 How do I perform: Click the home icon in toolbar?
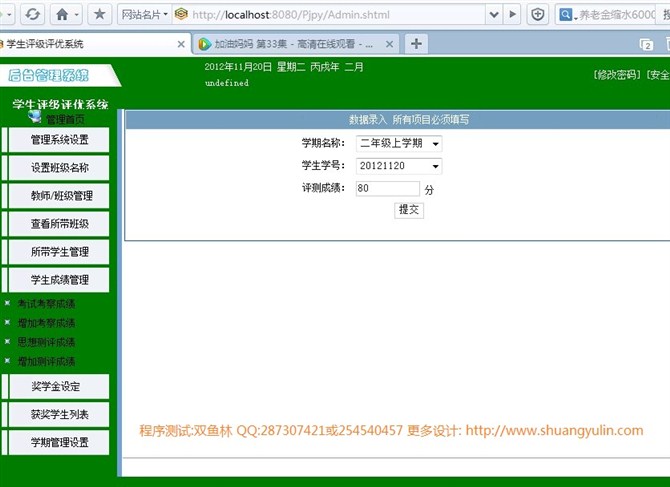coord(62,15)
